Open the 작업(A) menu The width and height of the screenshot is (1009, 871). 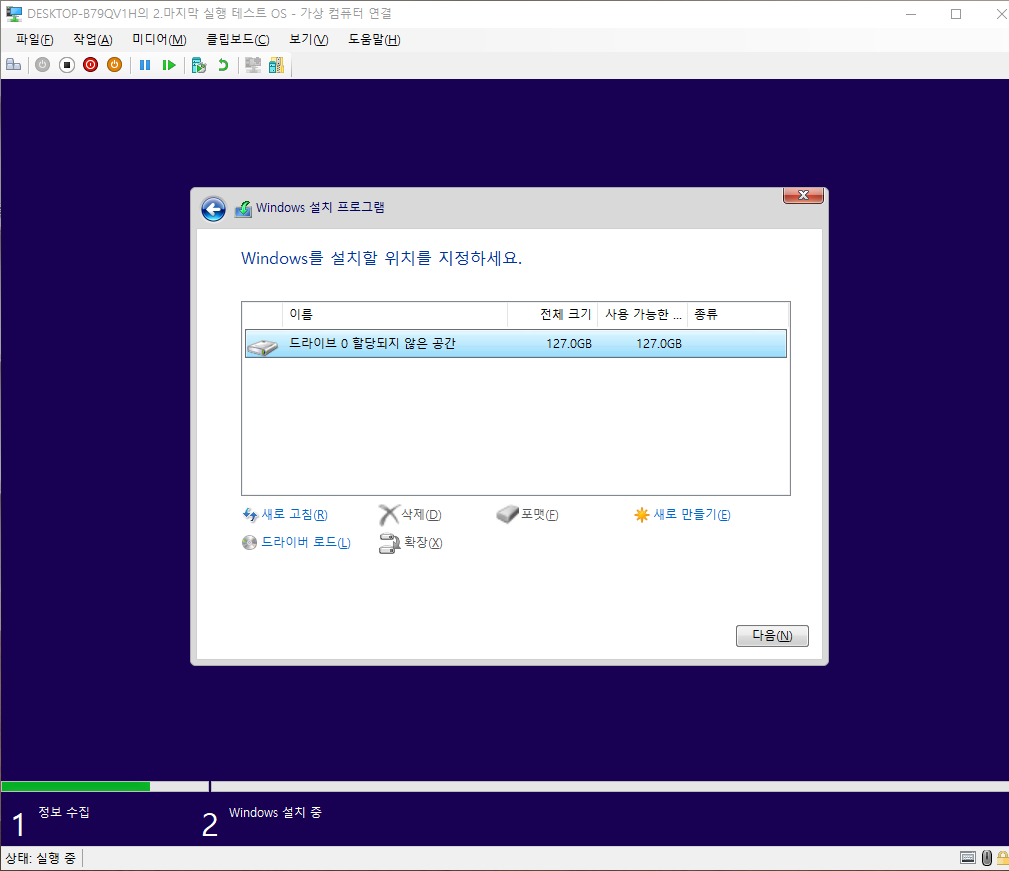[93, 40]
